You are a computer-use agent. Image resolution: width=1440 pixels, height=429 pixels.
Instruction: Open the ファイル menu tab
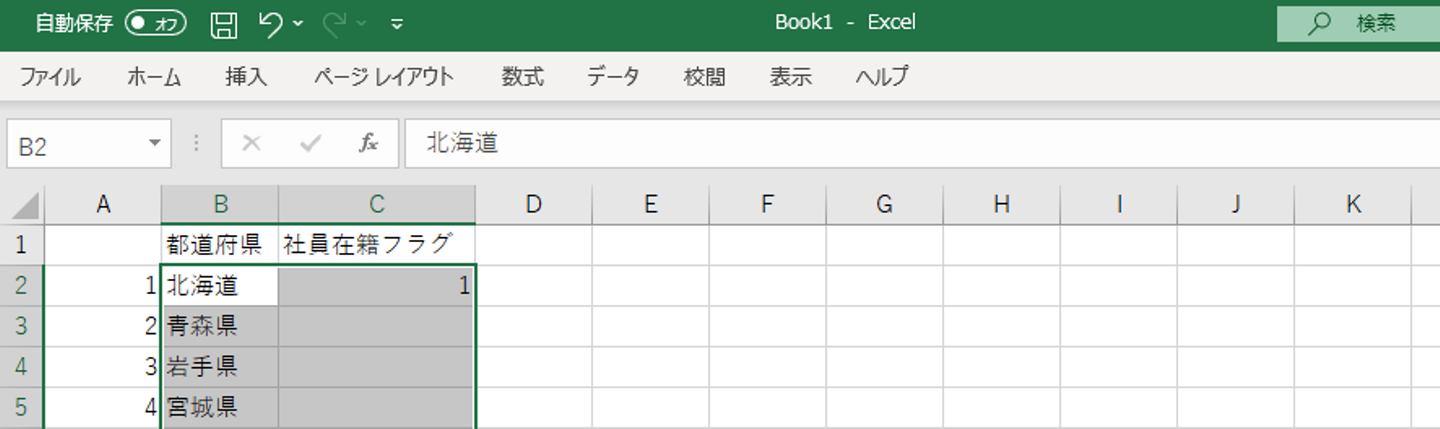50,77
